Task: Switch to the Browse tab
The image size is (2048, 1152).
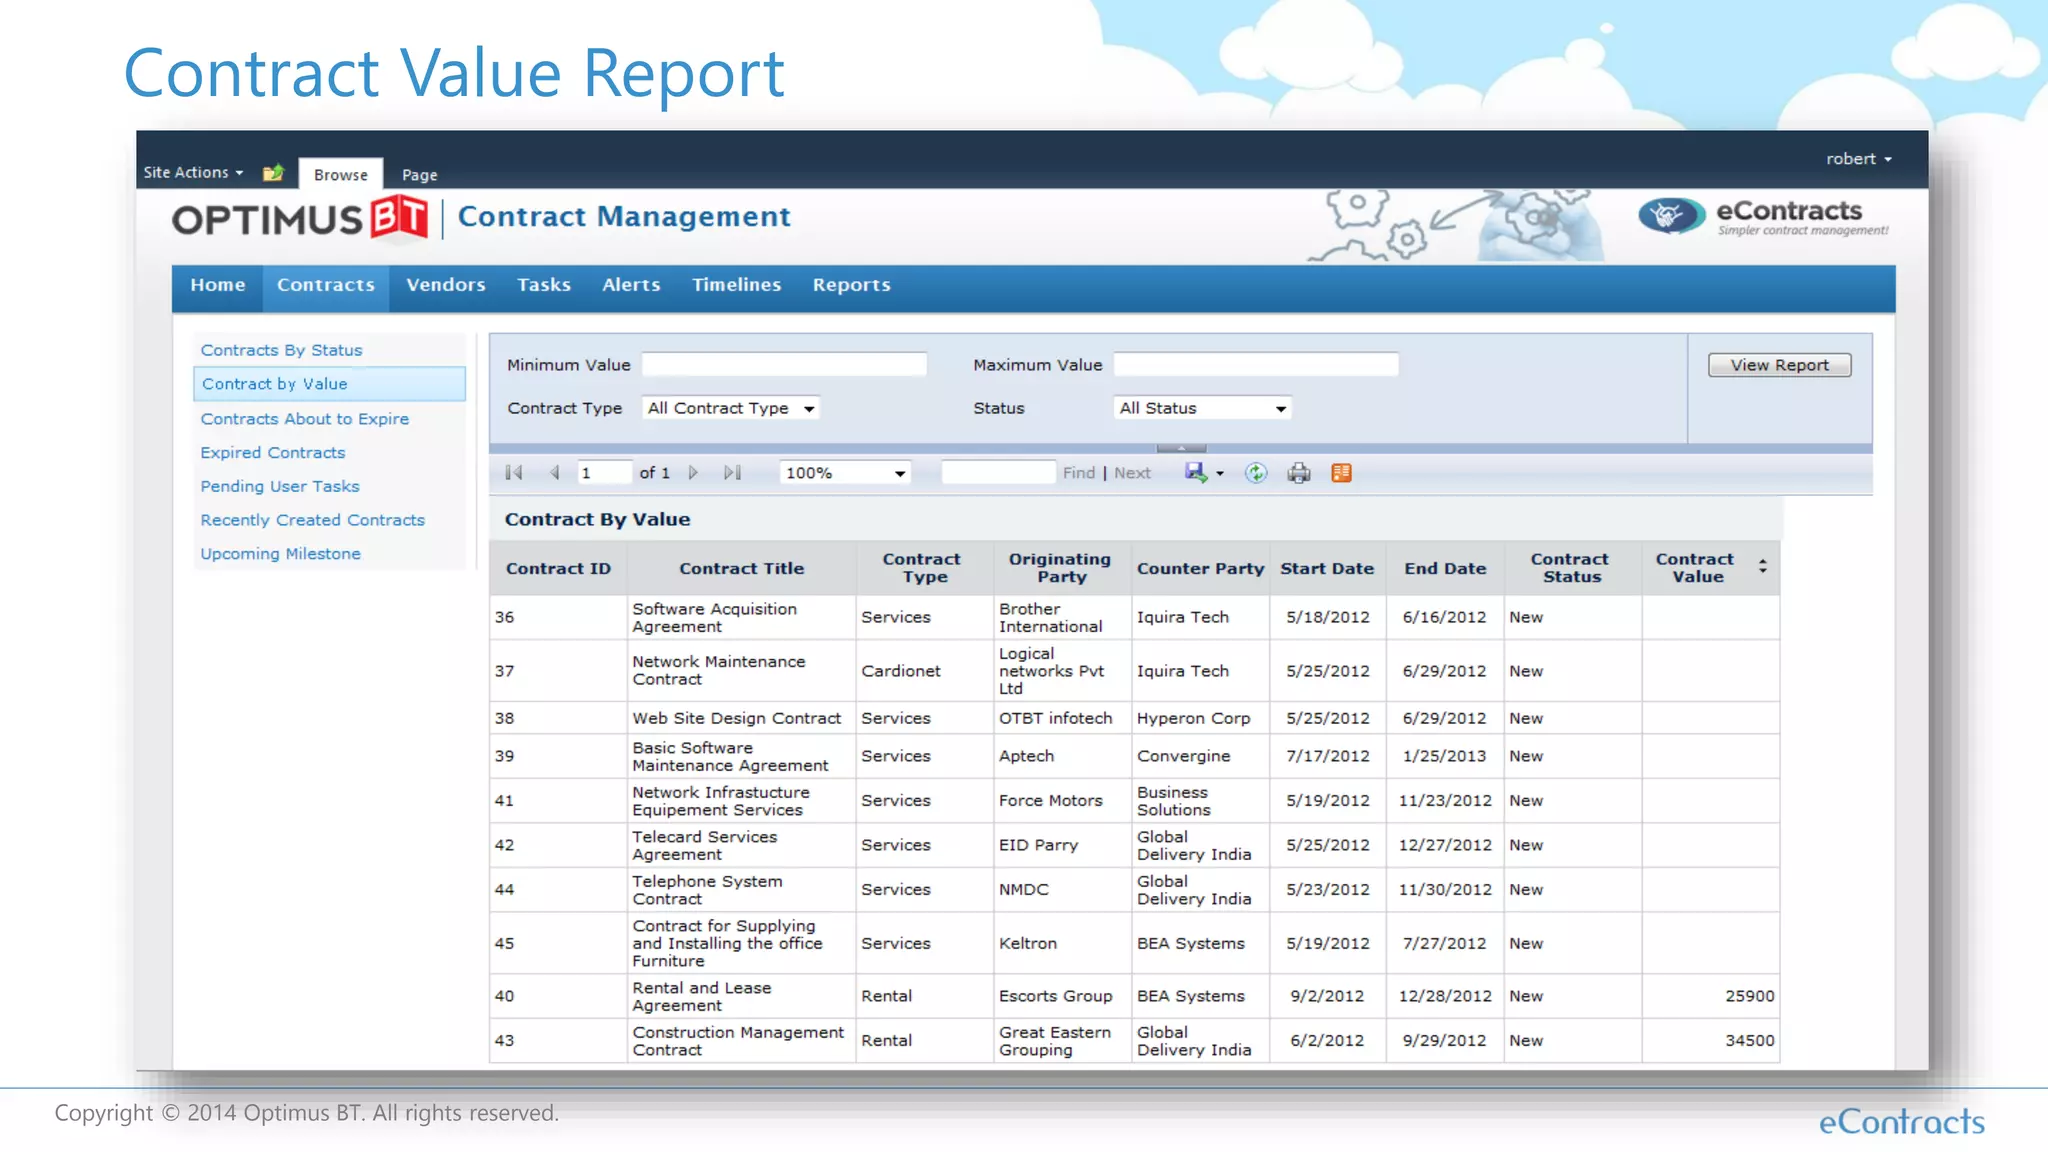Action: [341, 174]
